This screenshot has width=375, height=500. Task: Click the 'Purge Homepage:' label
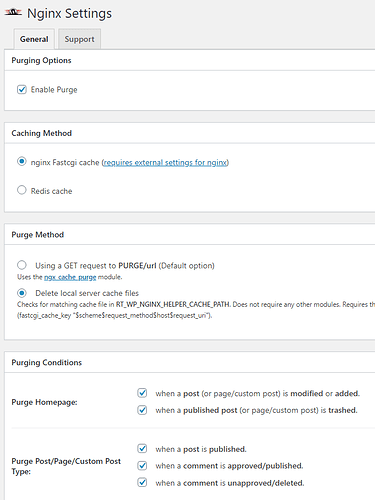[44, 402]
